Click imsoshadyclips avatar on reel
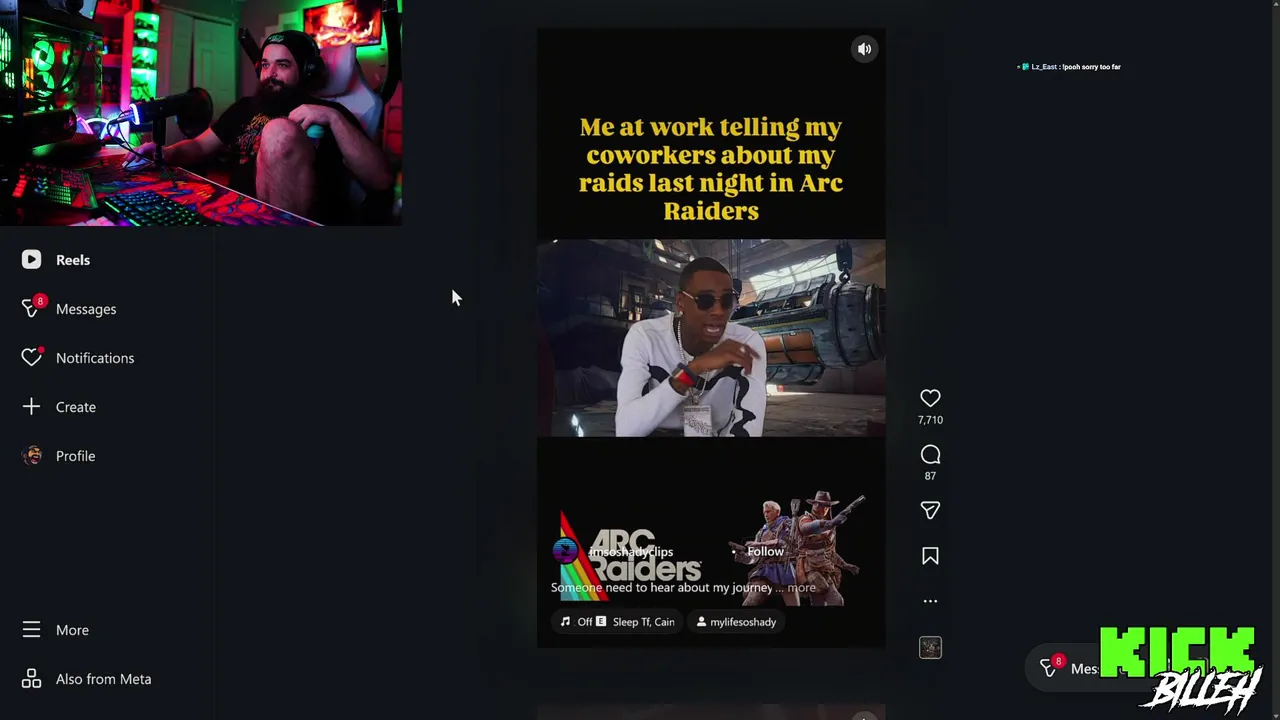This screenshot has width=1280, height=720. point(566,551)
